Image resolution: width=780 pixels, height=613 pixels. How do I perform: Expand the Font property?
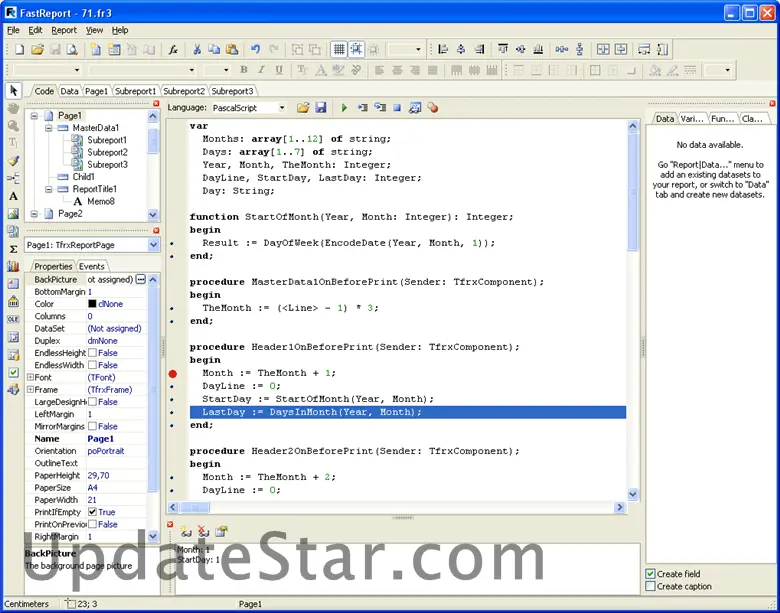tap(30, 378)
